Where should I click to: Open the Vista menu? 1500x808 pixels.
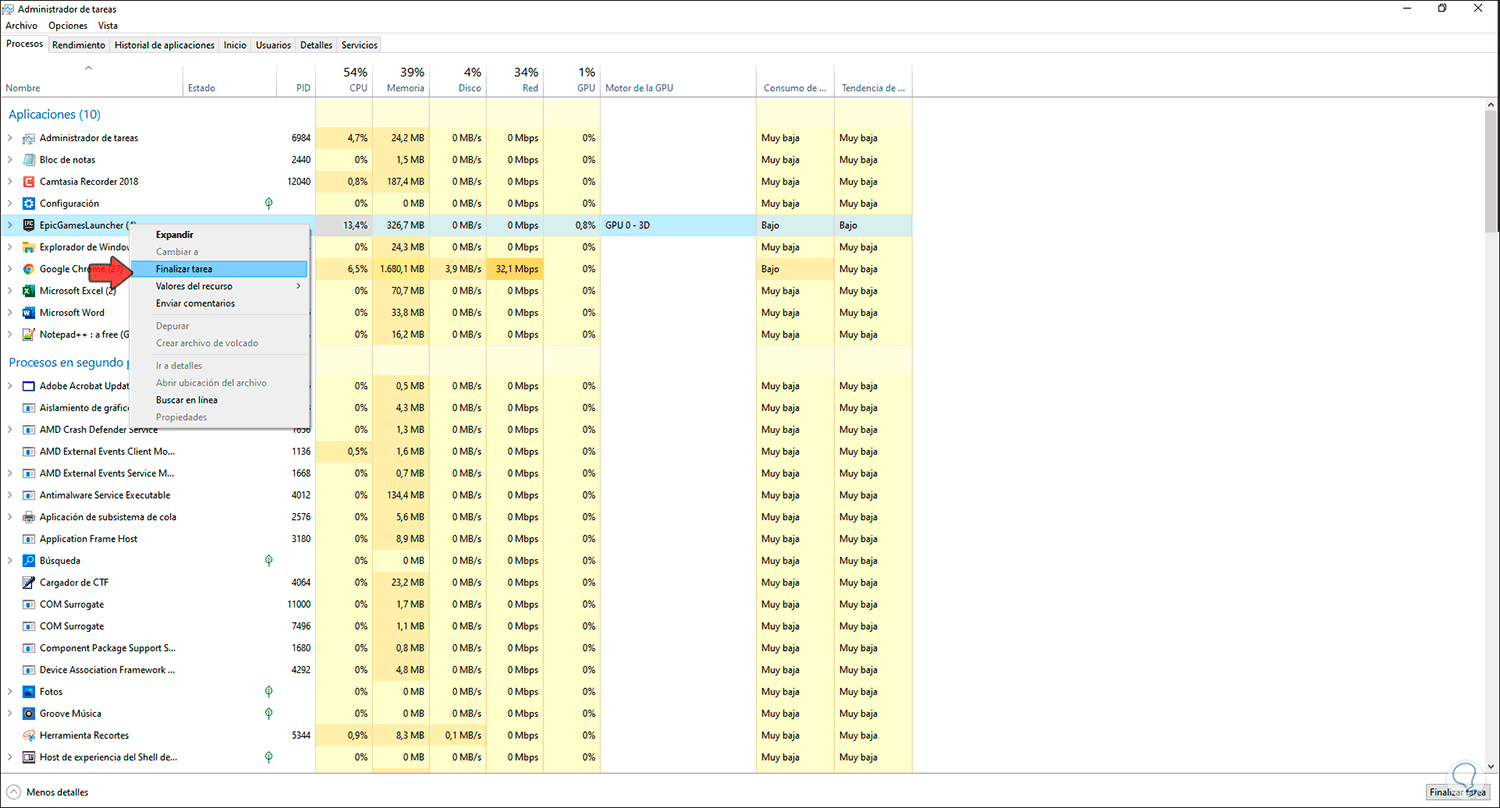(108, 26)
